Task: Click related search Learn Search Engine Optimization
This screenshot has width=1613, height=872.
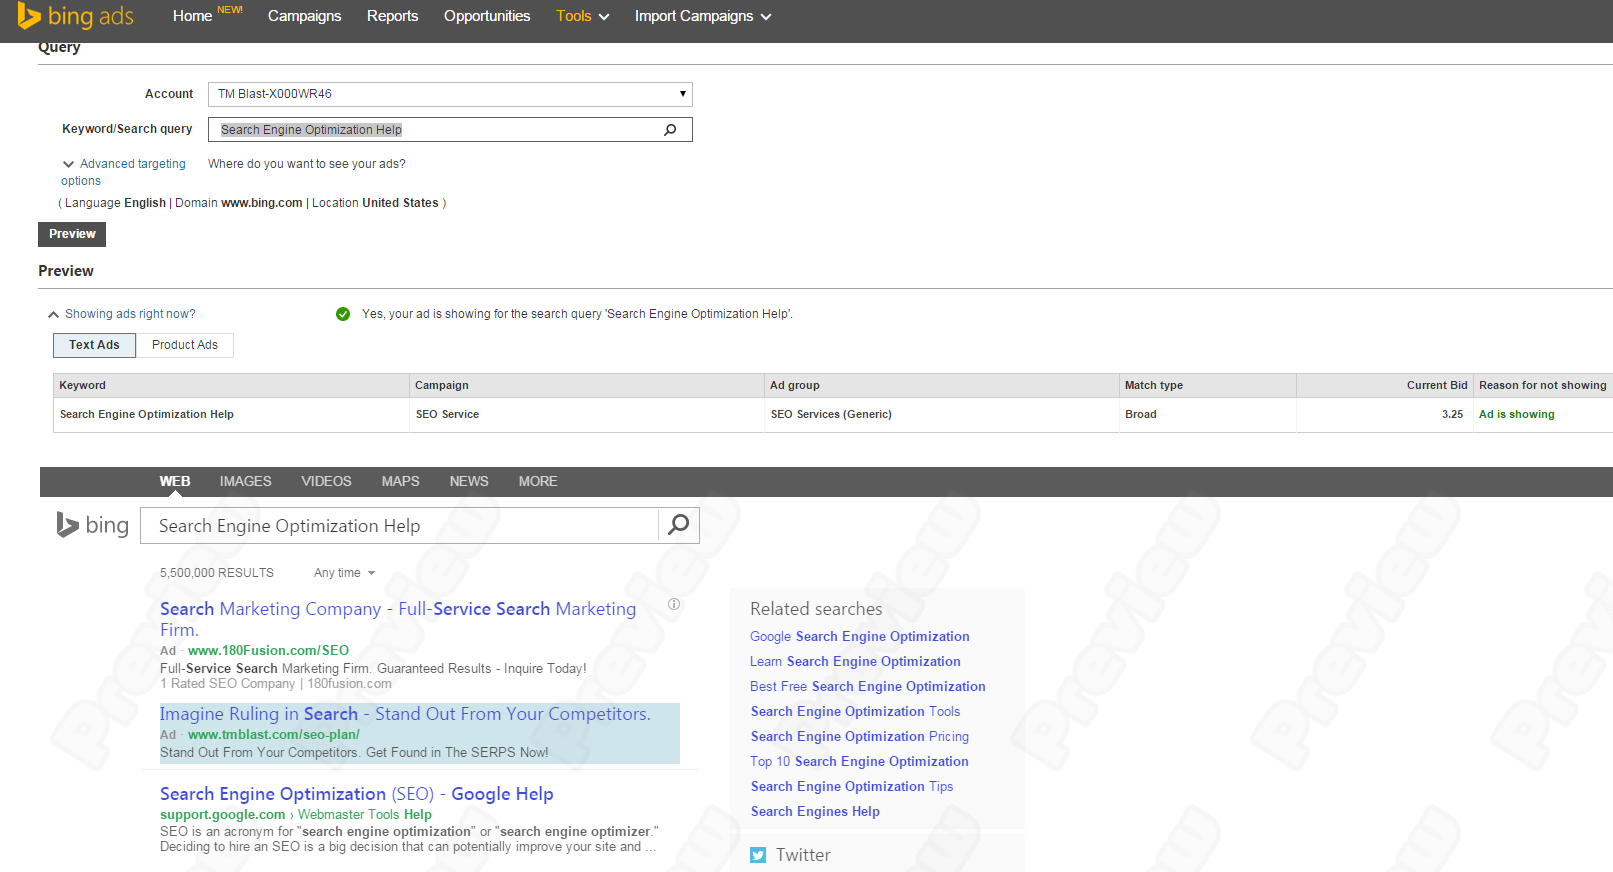Action: tap(855, 662)
